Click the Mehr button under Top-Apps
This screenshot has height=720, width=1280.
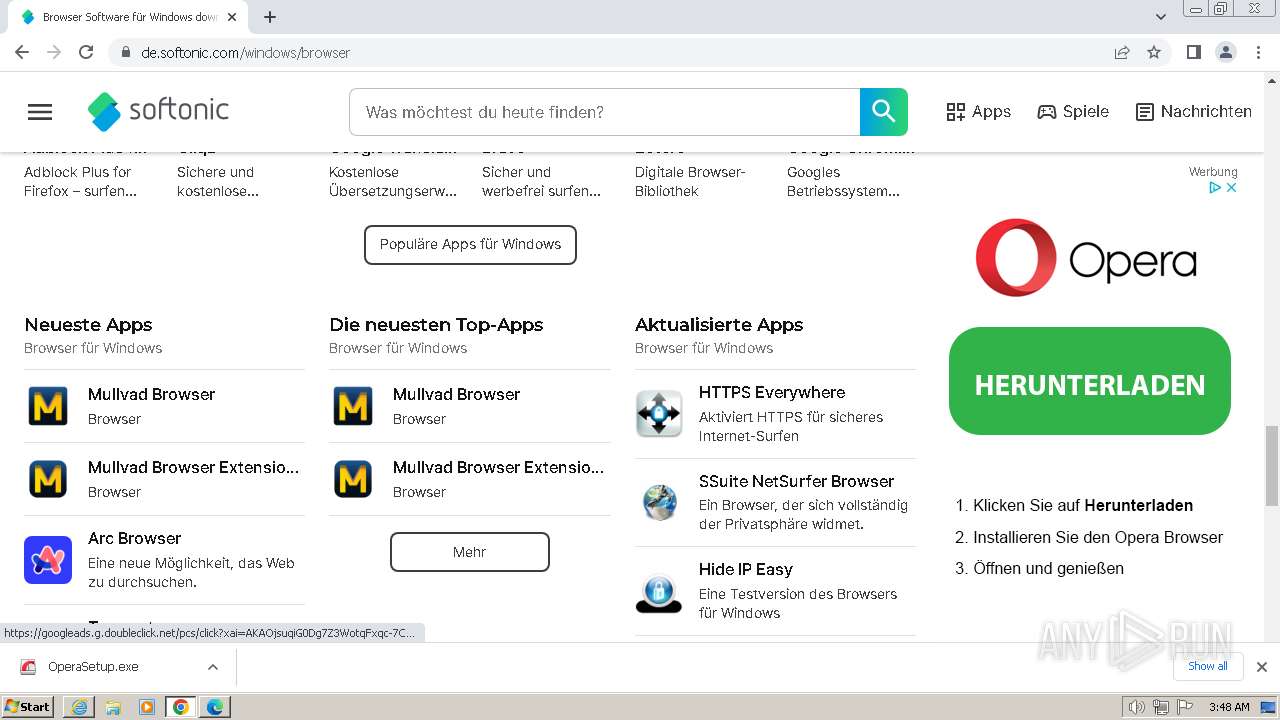point(469,552)
